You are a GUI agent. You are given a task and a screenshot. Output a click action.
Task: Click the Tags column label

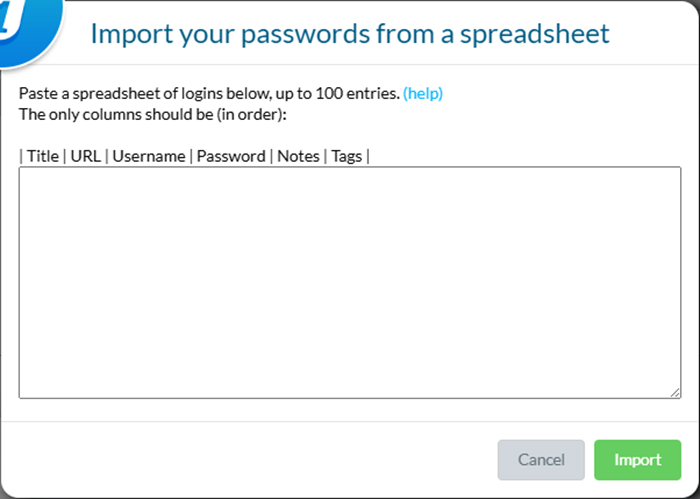click(347, 156)
